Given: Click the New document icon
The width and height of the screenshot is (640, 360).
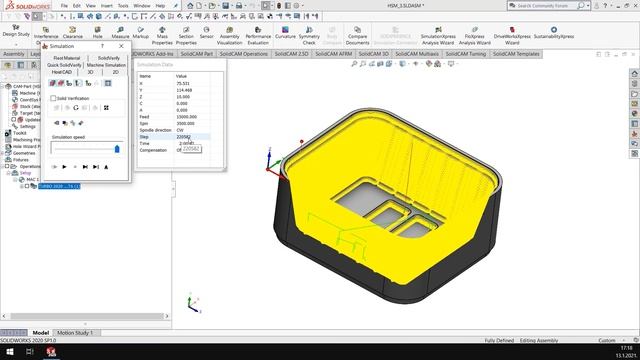Looking at the screenshot, I should [199, 6].
